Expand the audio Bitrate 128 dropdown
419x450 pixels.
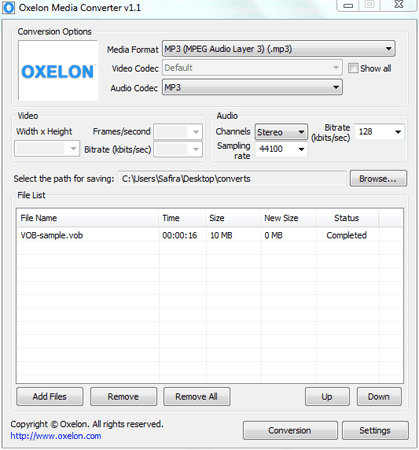coord(379,132)
